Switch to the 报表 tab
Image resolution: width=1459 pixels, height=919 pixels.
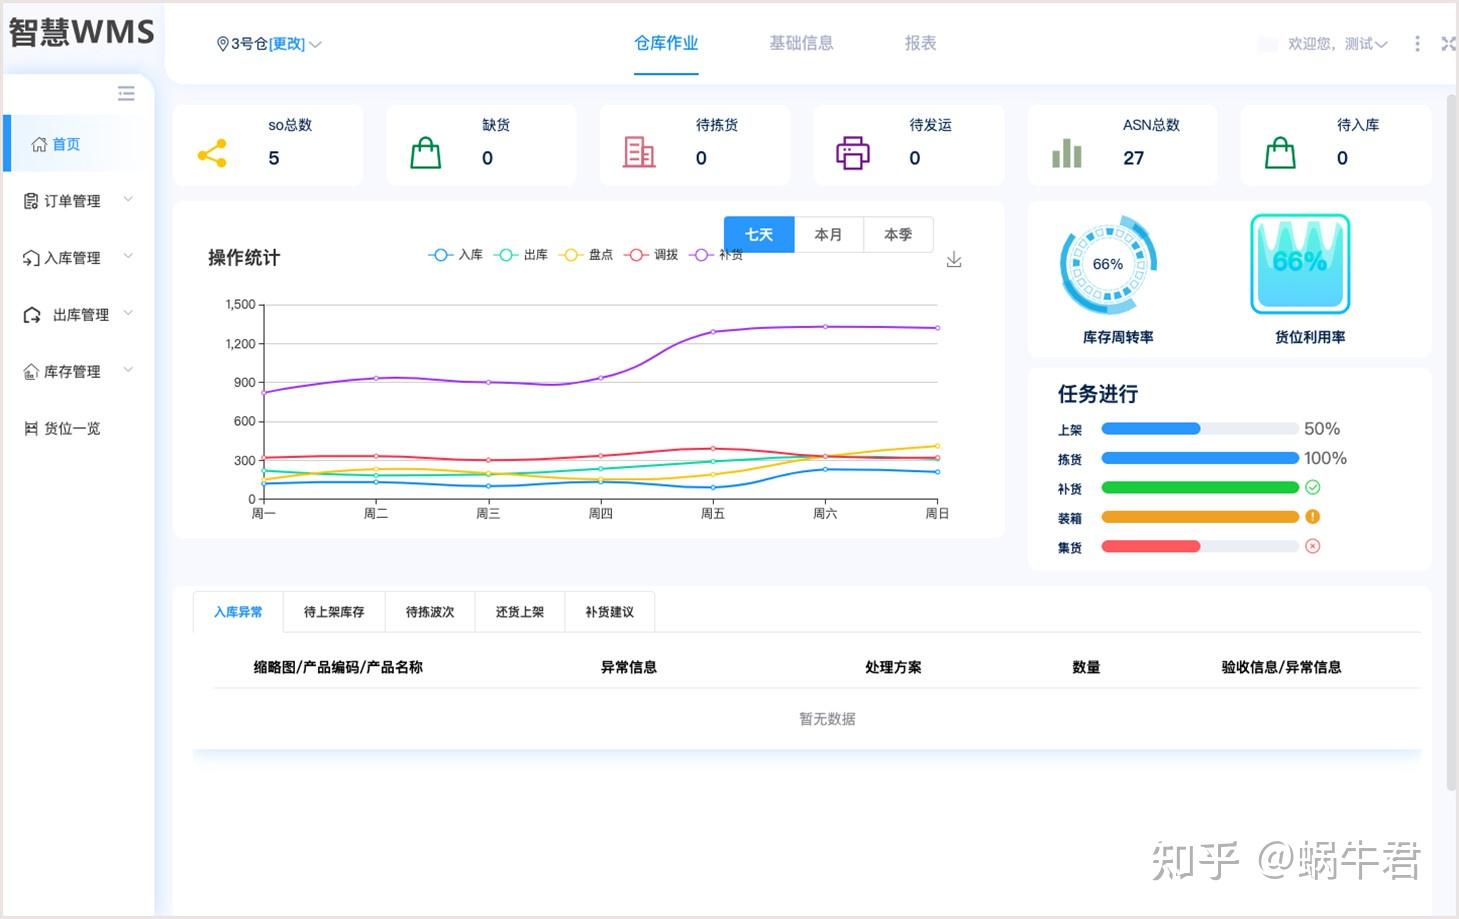[x=919, y=43]
